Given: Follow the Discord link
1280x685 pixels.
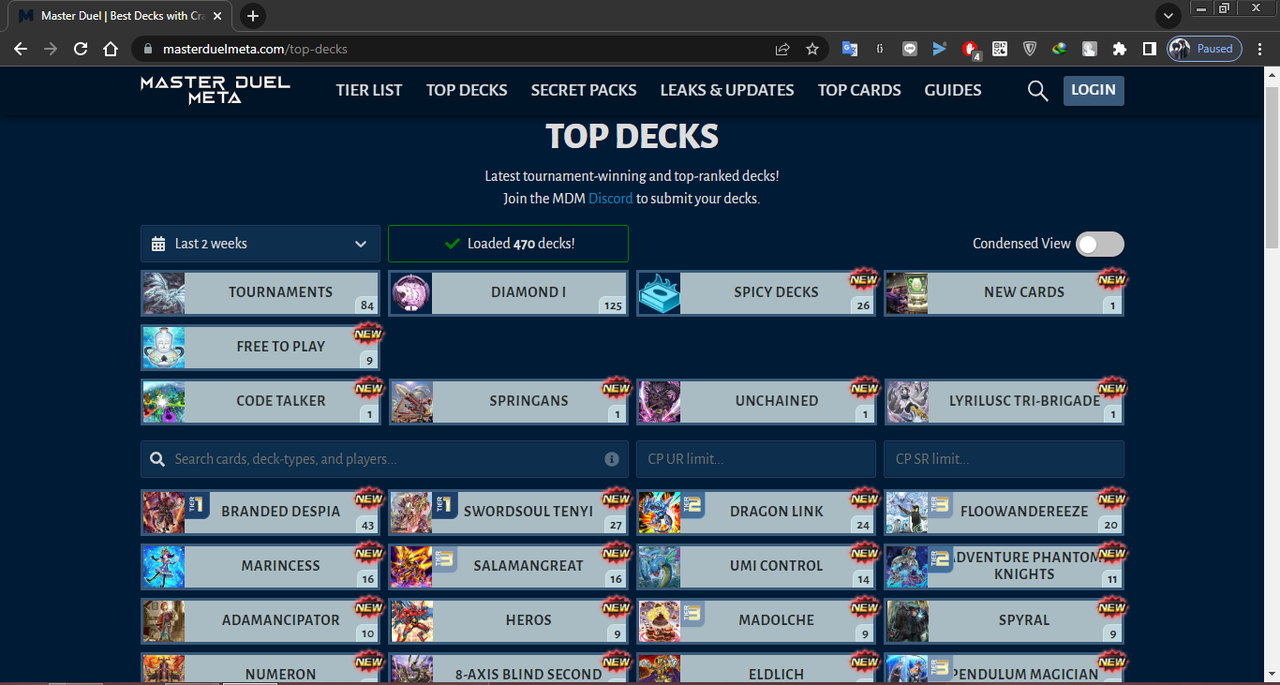Looking at the screenshot, I should (x=610, y=198).
